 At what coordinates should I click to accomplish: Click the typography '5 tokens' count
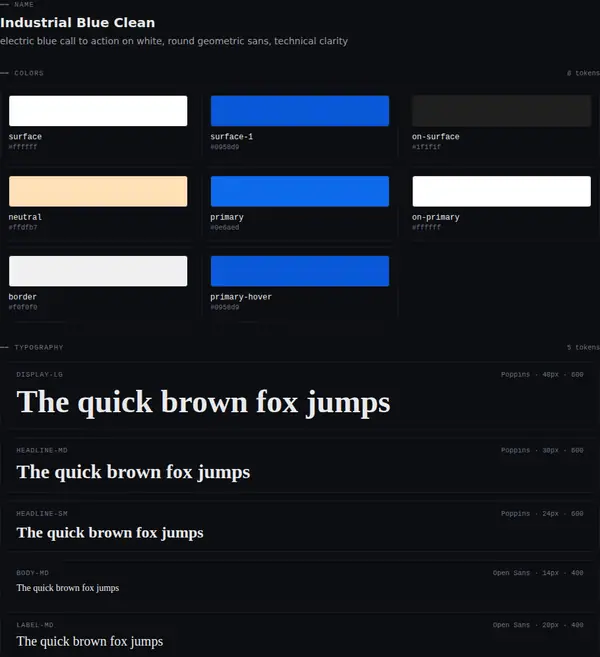pyautogui.click(x=583, y=347)
